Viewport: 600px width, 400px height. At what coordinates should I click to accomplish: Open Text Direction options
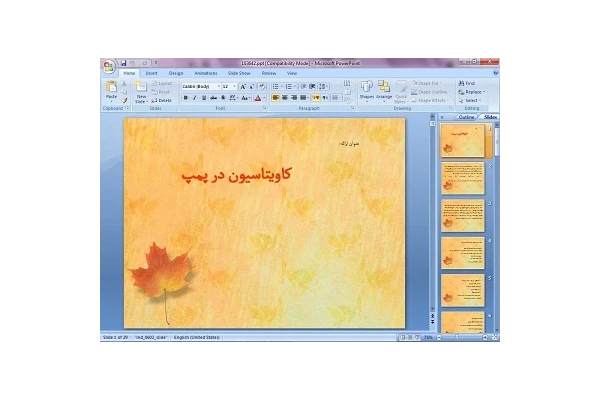[347, 83]
